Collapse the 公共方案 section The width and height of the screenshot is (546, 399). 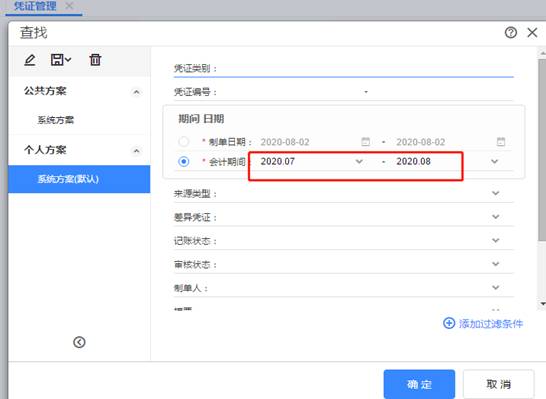pyautogui.click(x=136, y=92)
